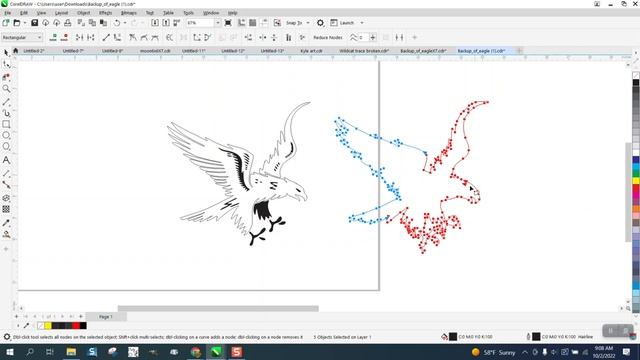This screenshot has height=360, width=640.
Task: Click the Import icon in the toolbar
Action: [x=155, y=23]
